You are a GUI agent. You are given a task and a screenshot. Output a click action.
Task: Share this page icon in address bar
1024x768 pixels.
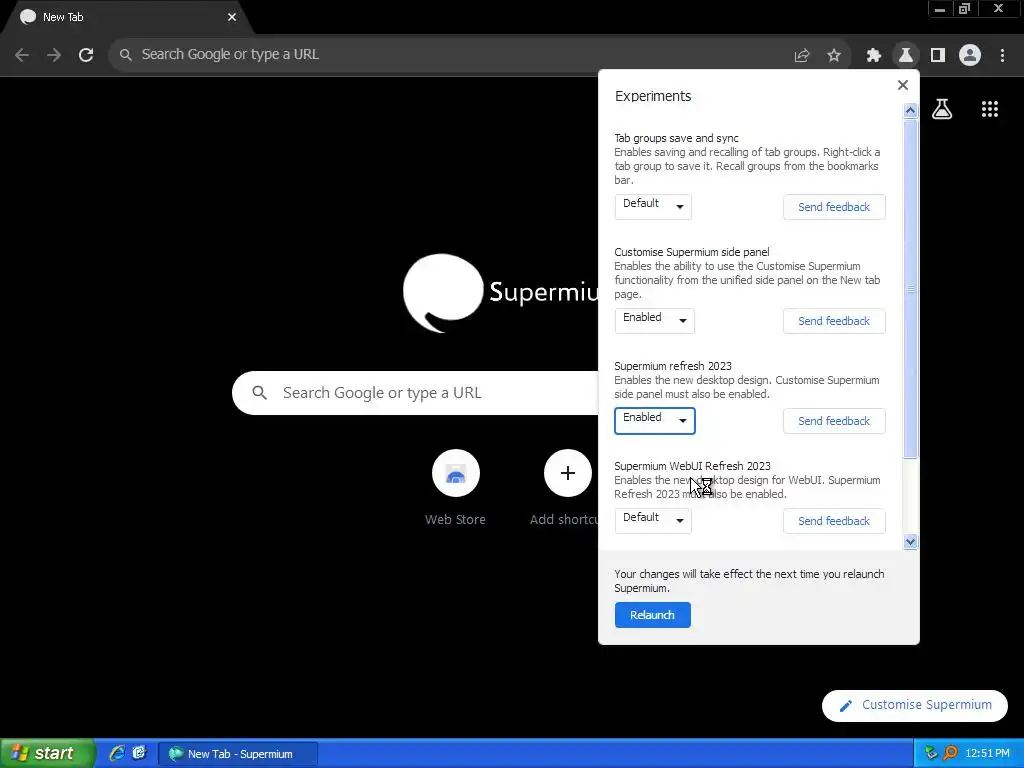(801, 56)
